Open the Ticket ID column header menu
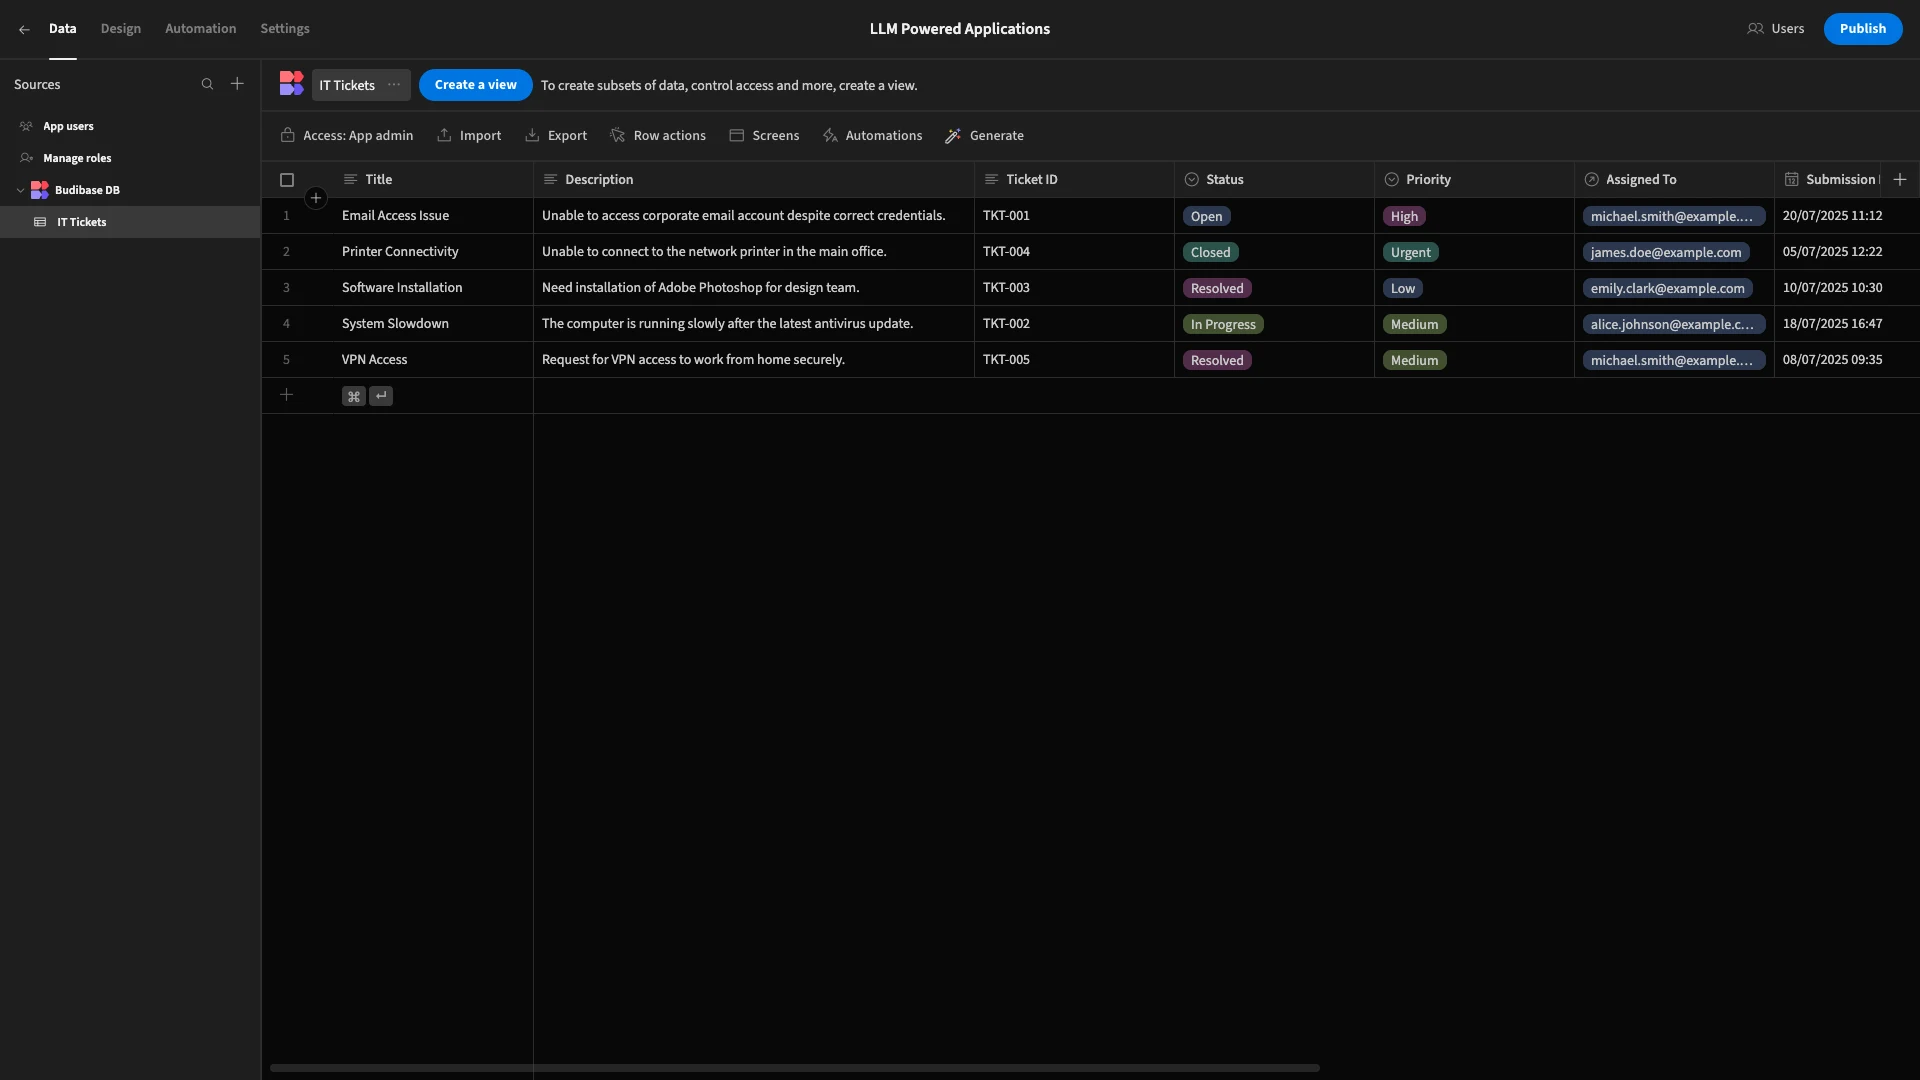This screenshot has width=1920, height=1080. (1074, 180)
